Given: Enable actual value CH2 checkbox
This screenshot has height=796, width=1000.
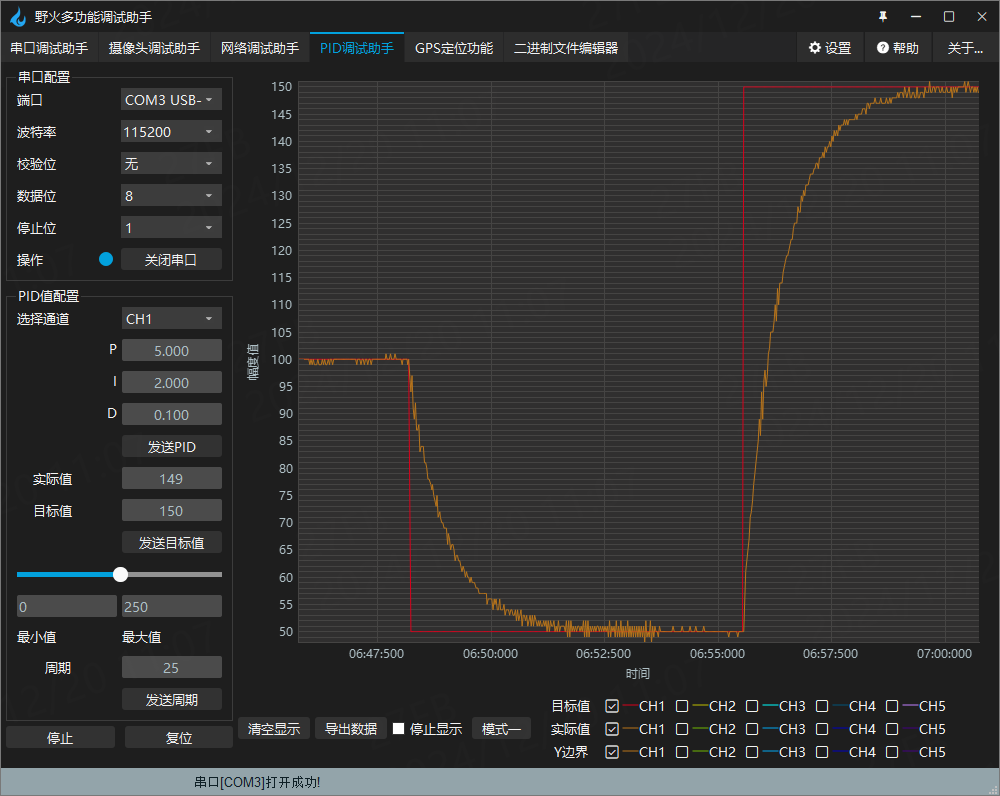Looking at the screenshot, I should [682, 729].
